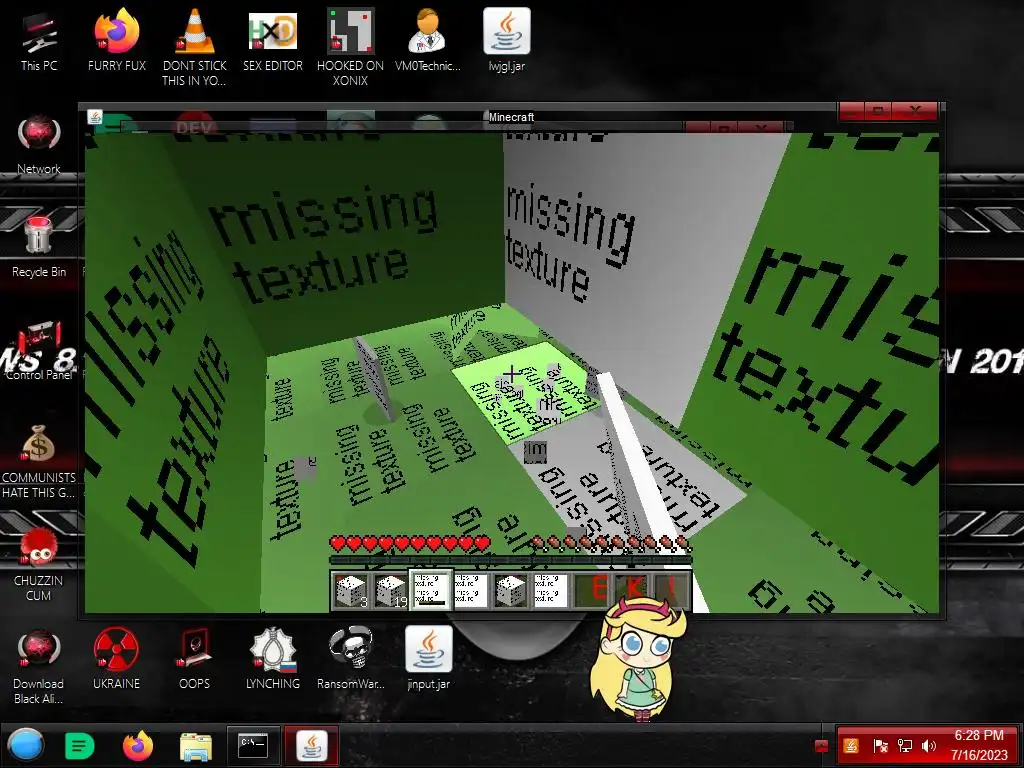Open the Recycle Bin

(39, 247)
